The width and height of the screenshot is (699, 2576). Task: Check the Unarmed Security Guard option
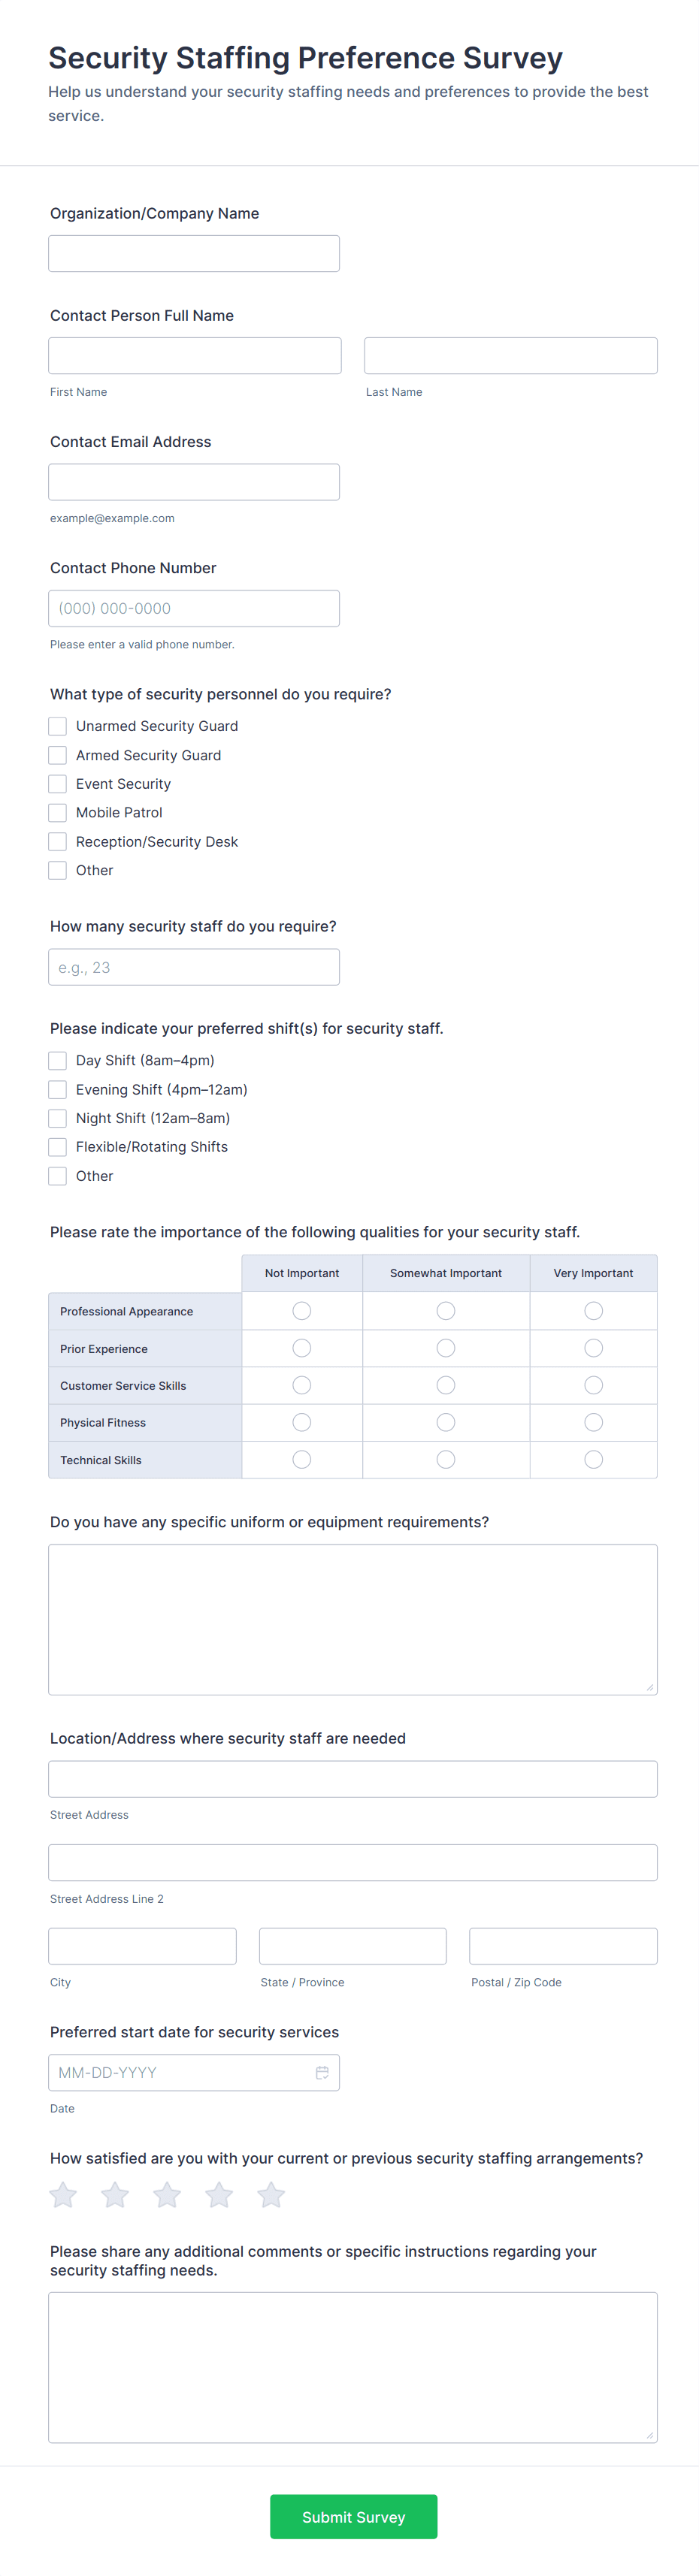point(58,726)
